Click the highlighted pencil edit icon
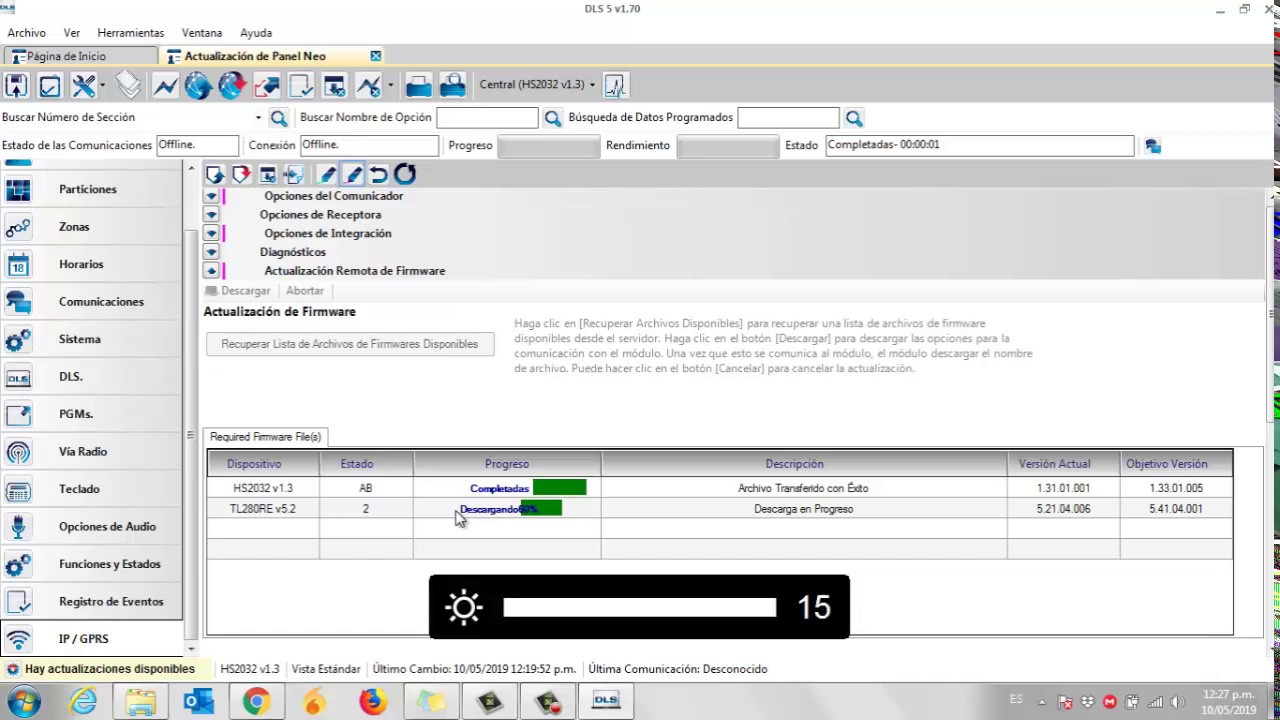This screenshot has height=720, width=1280. [x=352, y=174]
